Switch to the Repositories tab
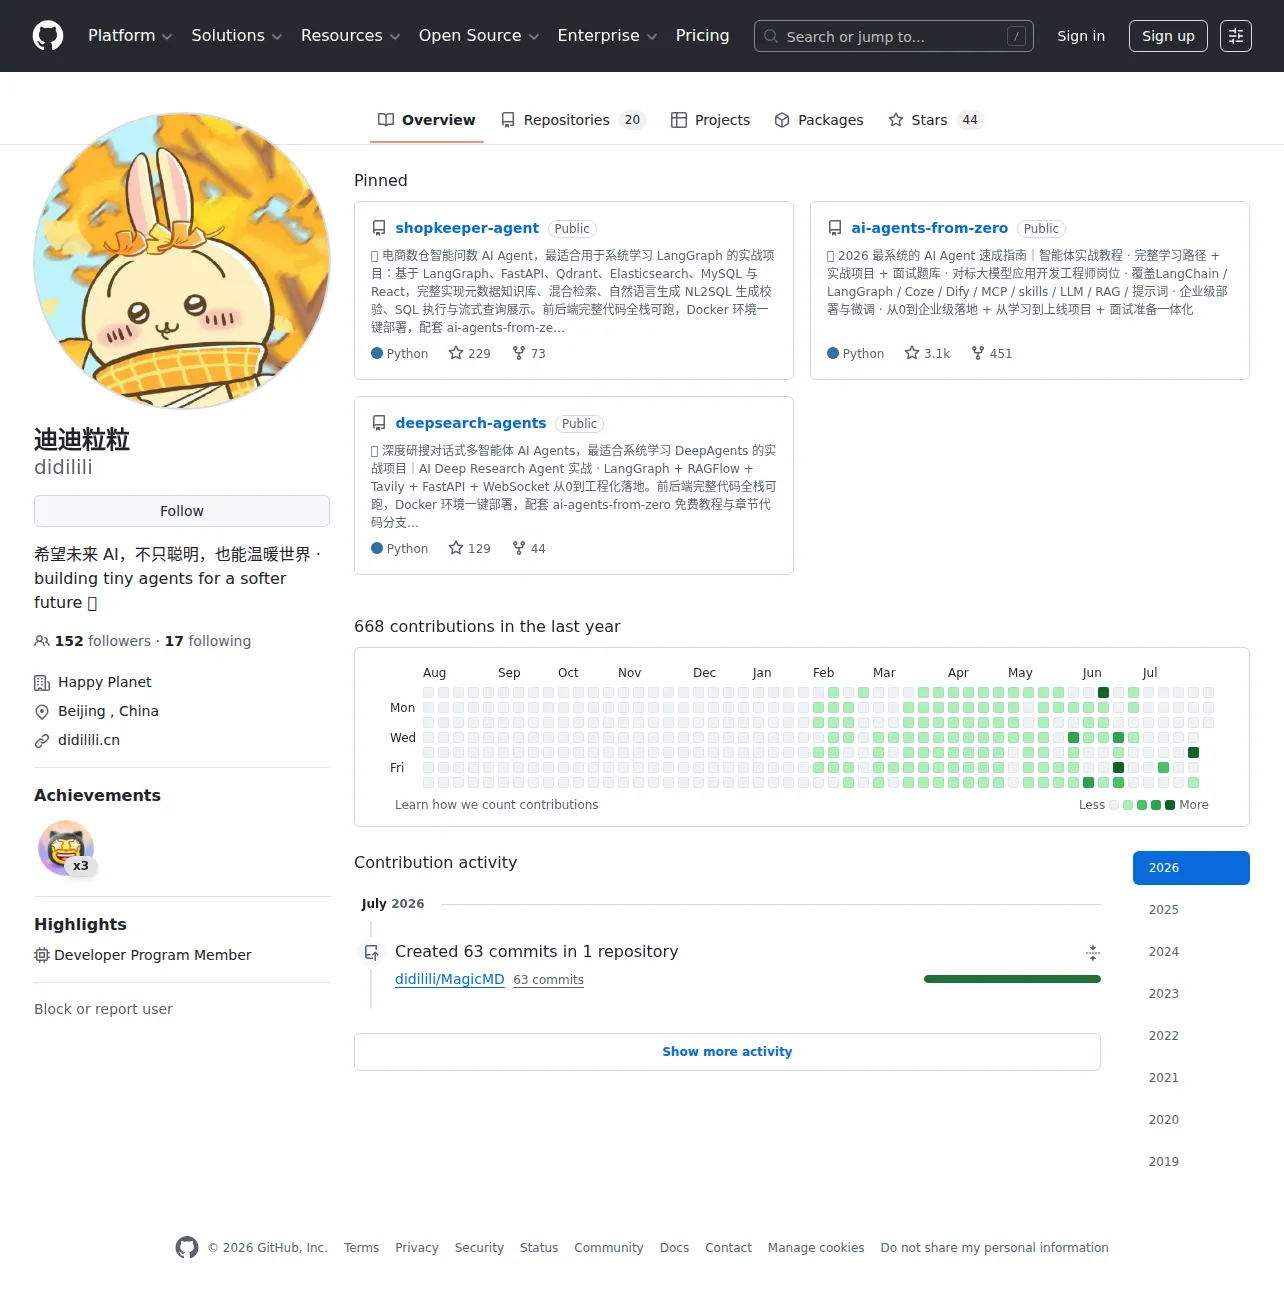The width and height of the screenshot is (1284, 1301). pyautogui.click(x=574, y=120)
